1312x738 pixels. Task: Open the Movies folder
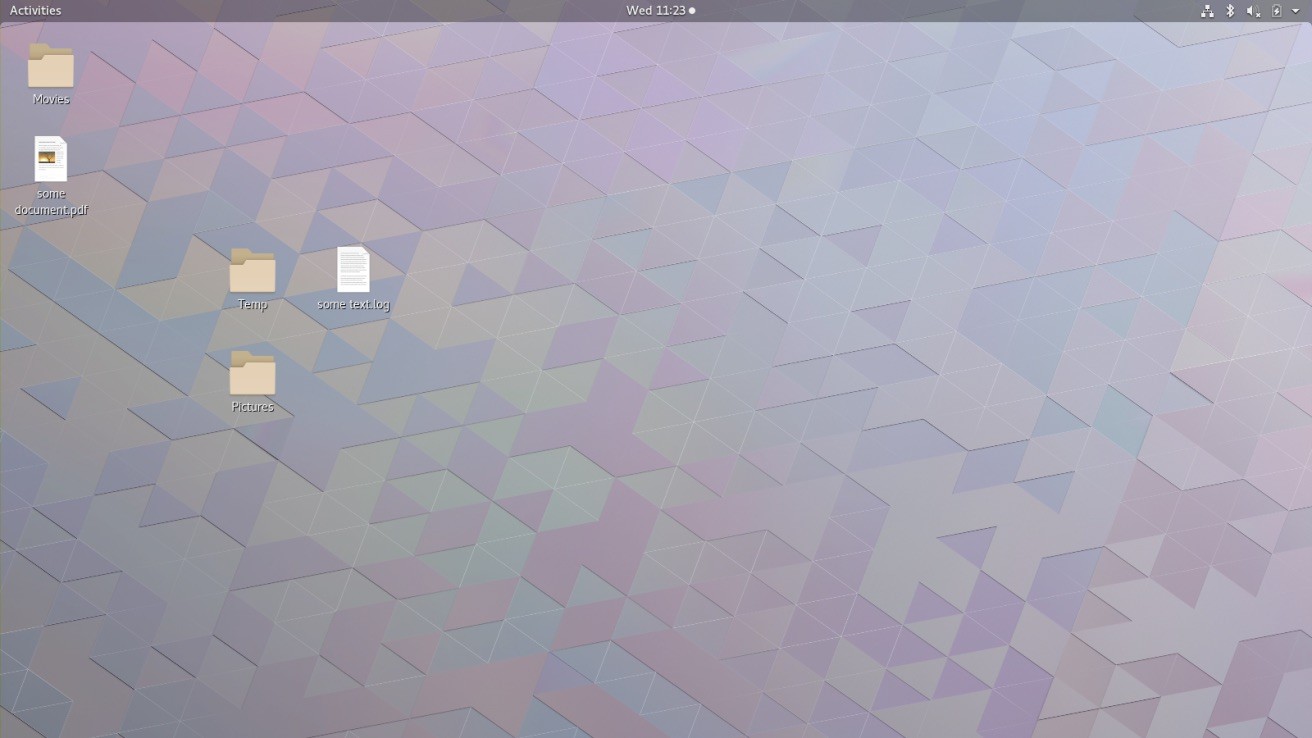pyautogui.click(x=50, y=66)
